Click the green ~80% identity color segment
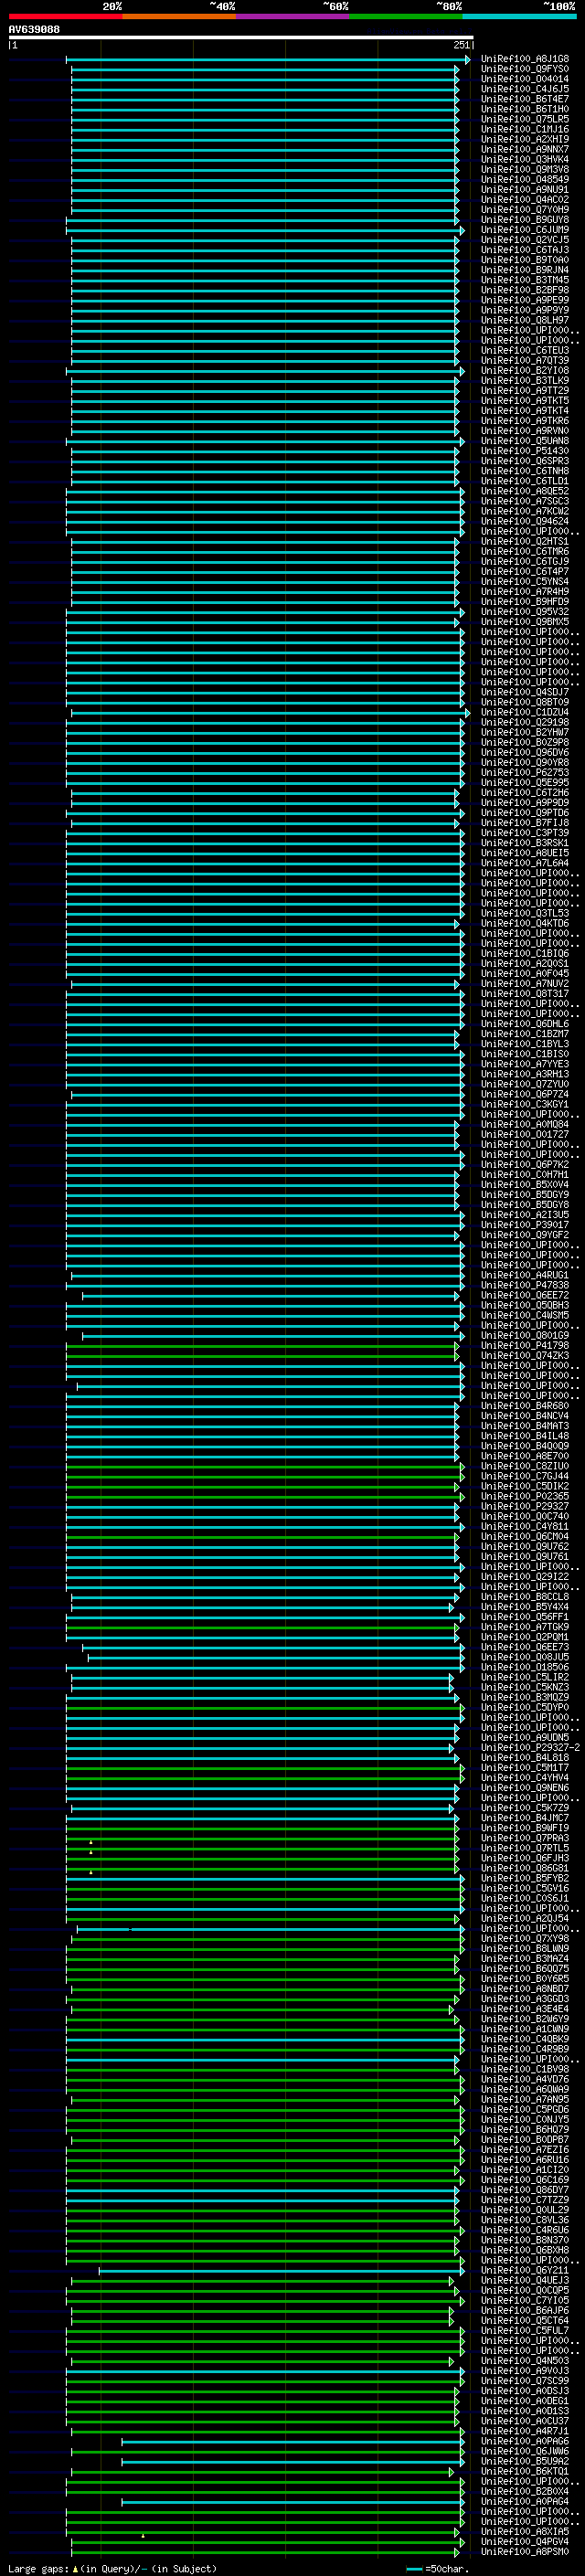 [406, 16]
